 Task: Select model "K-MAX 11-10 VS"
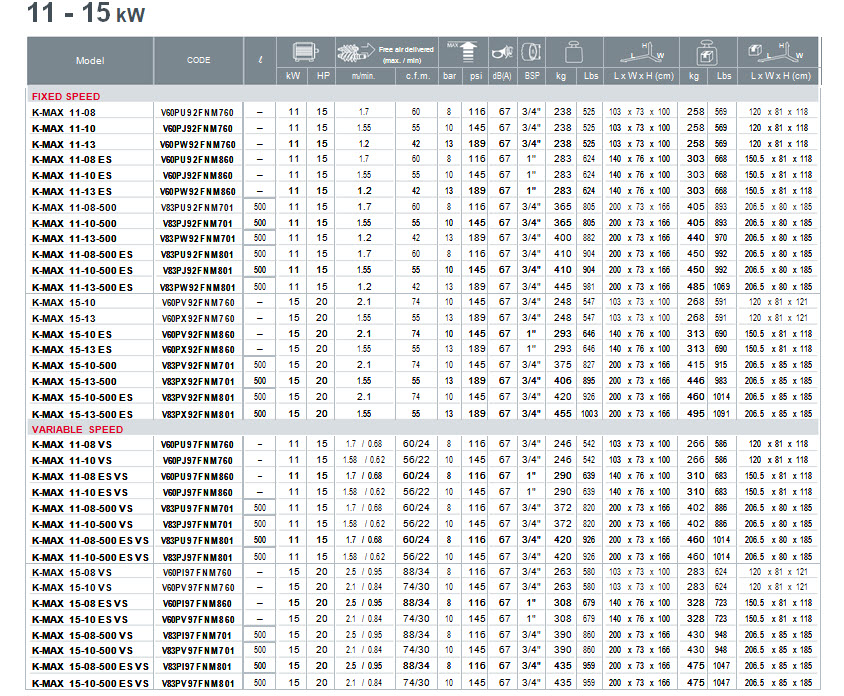tap(72, 461)
